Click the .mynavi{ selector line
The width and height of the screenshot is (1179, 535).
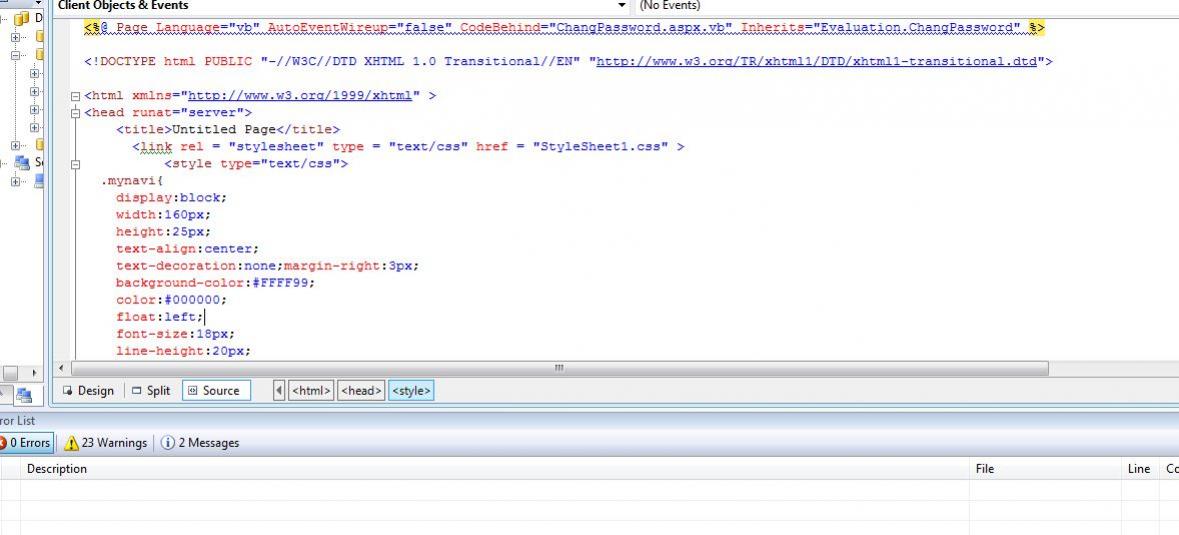coord(132,181)
